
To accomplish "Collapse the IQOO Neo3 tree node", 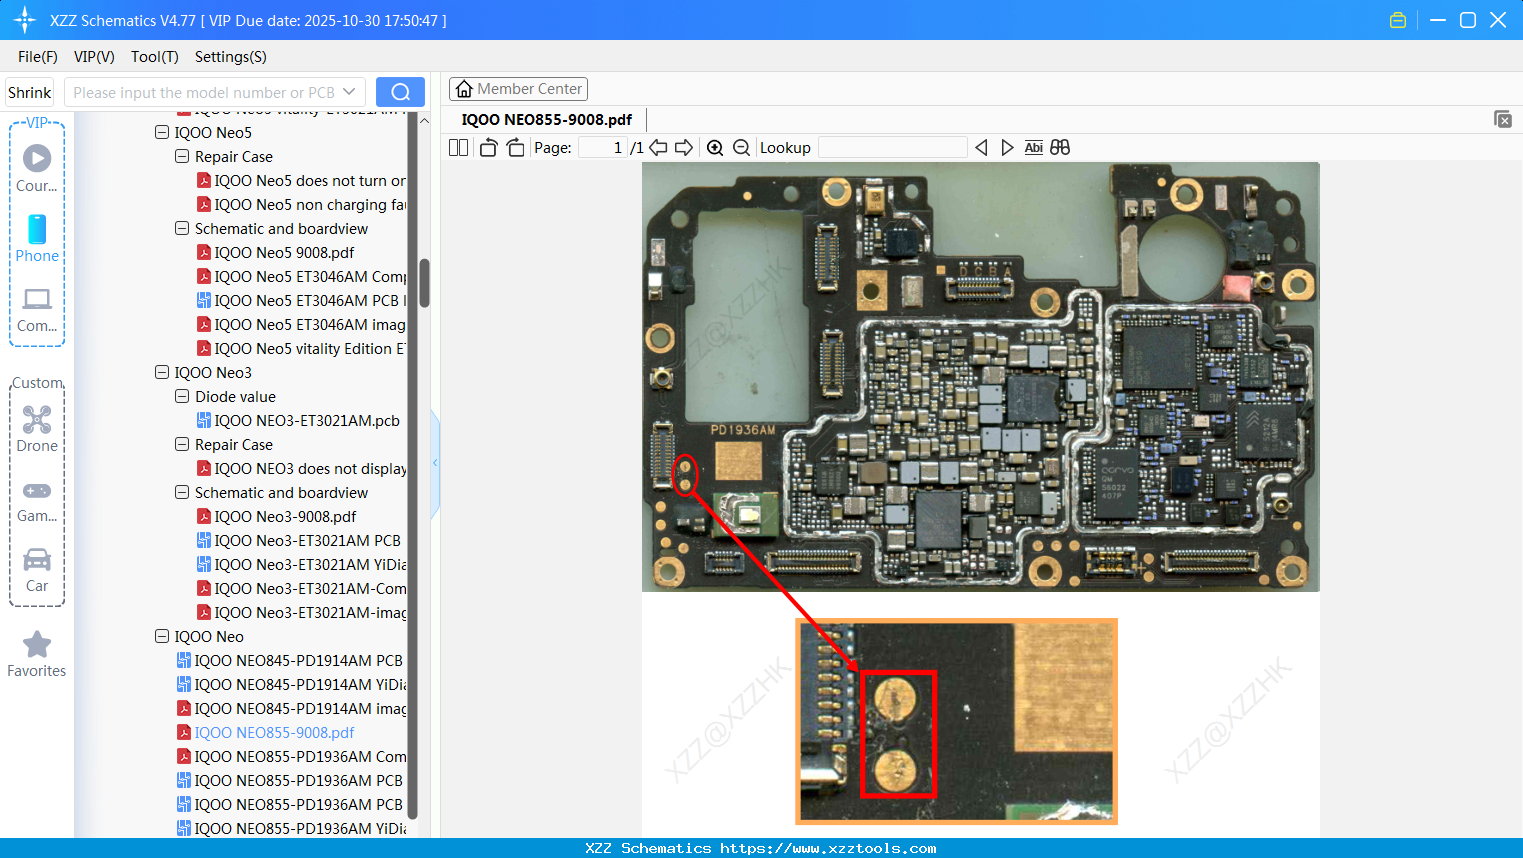I will pos(162,372).
